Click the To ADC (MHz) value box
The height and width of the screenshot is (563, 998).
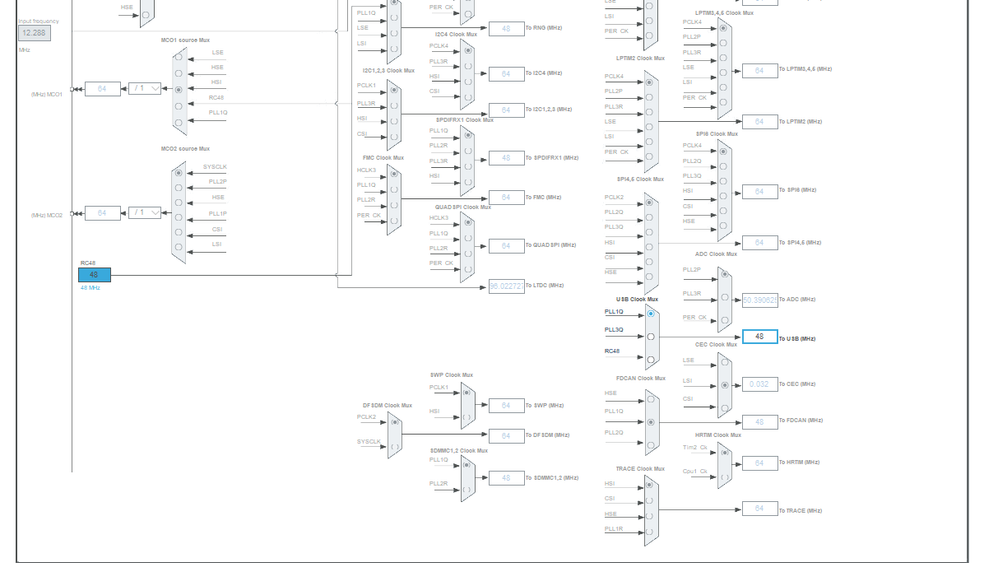pyautogui.click(x=759, y=300)
